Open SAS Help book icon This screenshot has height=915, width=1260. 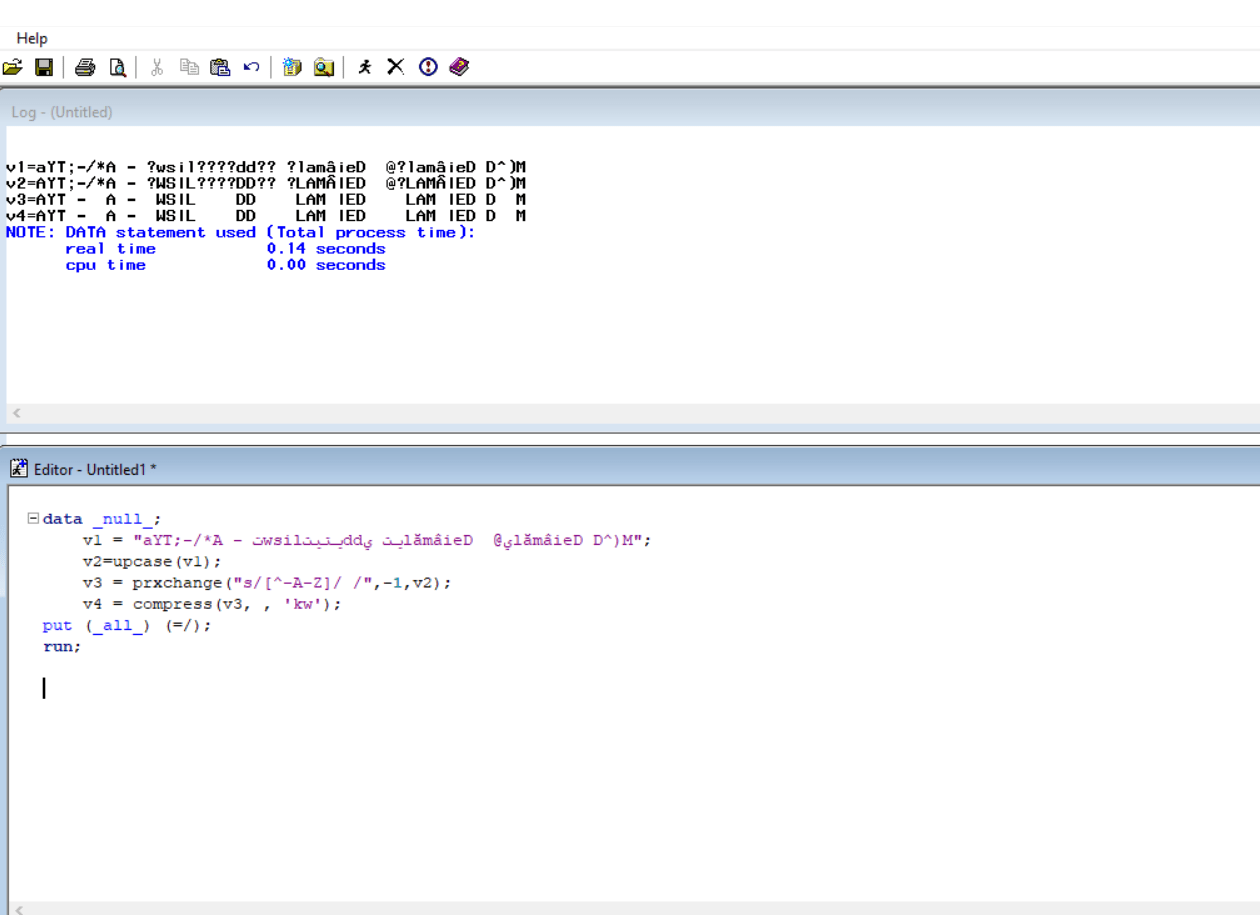[x=459, y=67]
